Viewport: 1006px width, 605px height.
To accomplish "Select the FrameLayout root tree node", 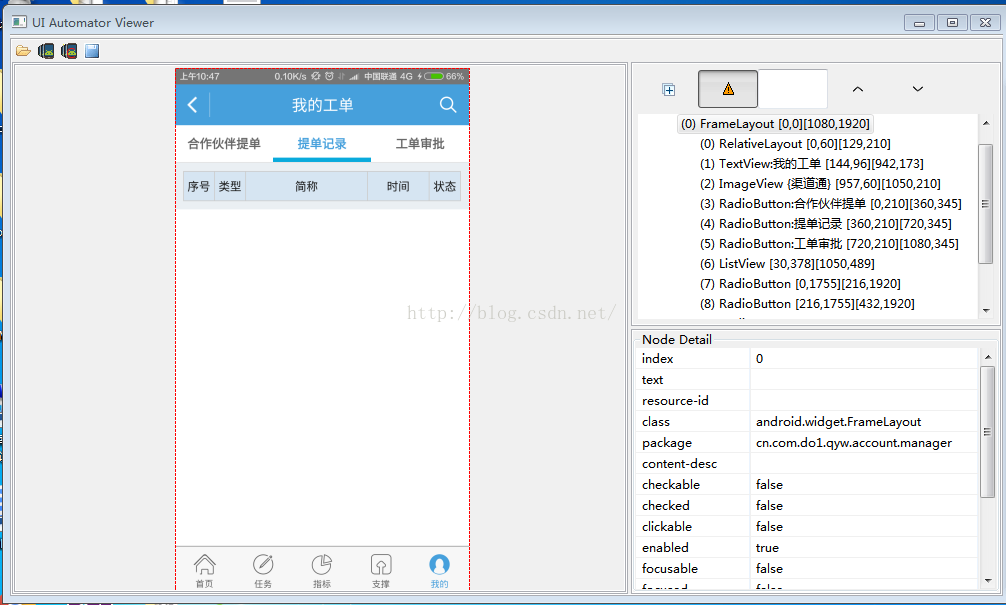I will (x=775, y=124).
